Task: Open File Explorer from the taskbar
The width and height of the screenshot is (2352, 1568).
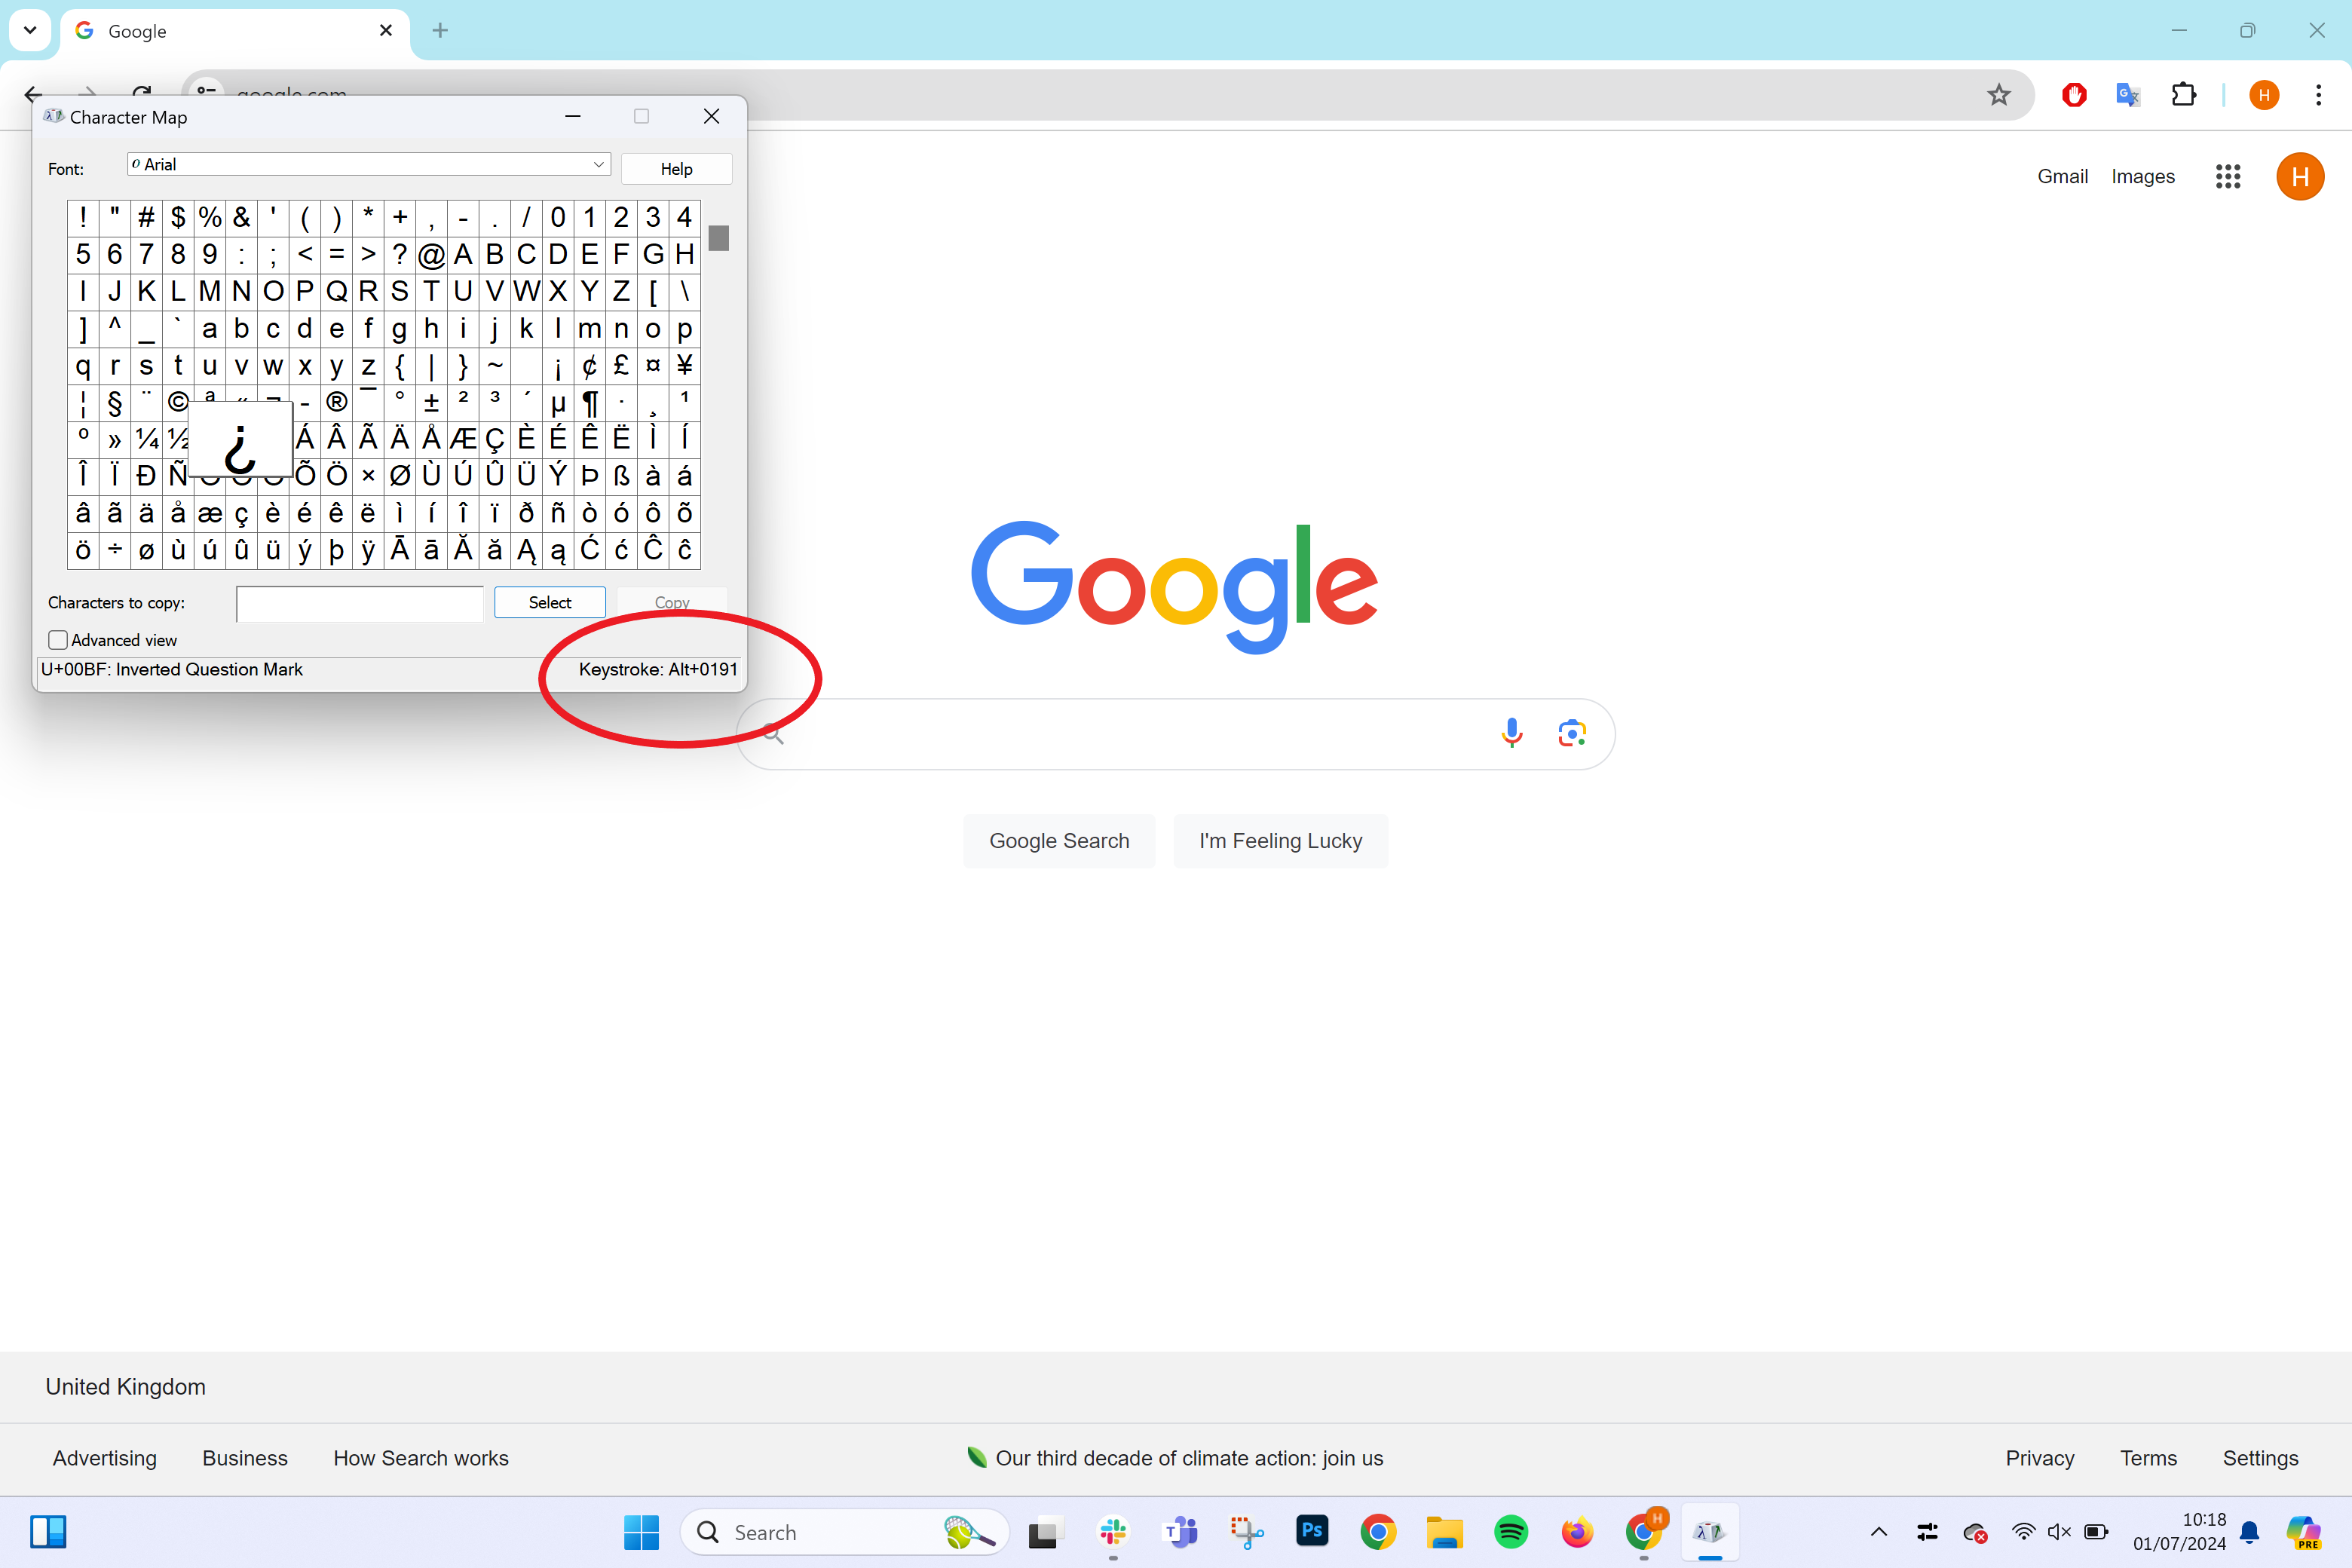Action: (x=1444, y=1532)
